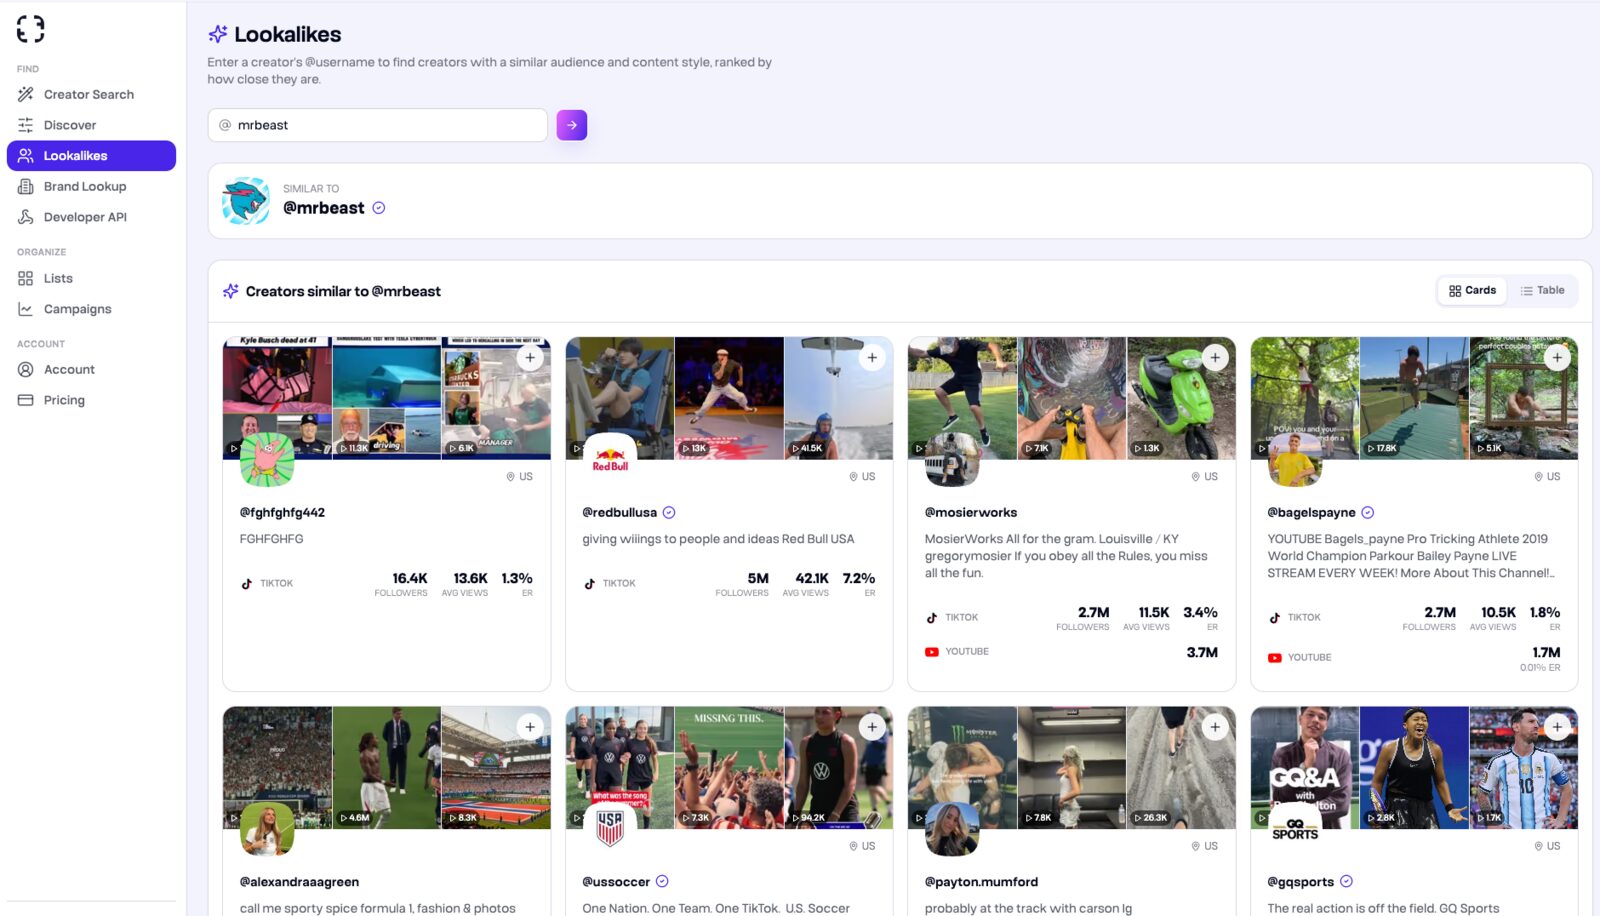Image resolution: width=1600 pixels, height=916 pixels.
Task: Click the TikTok icon on @redbullusa card
Action: click(x=590, y=584)
